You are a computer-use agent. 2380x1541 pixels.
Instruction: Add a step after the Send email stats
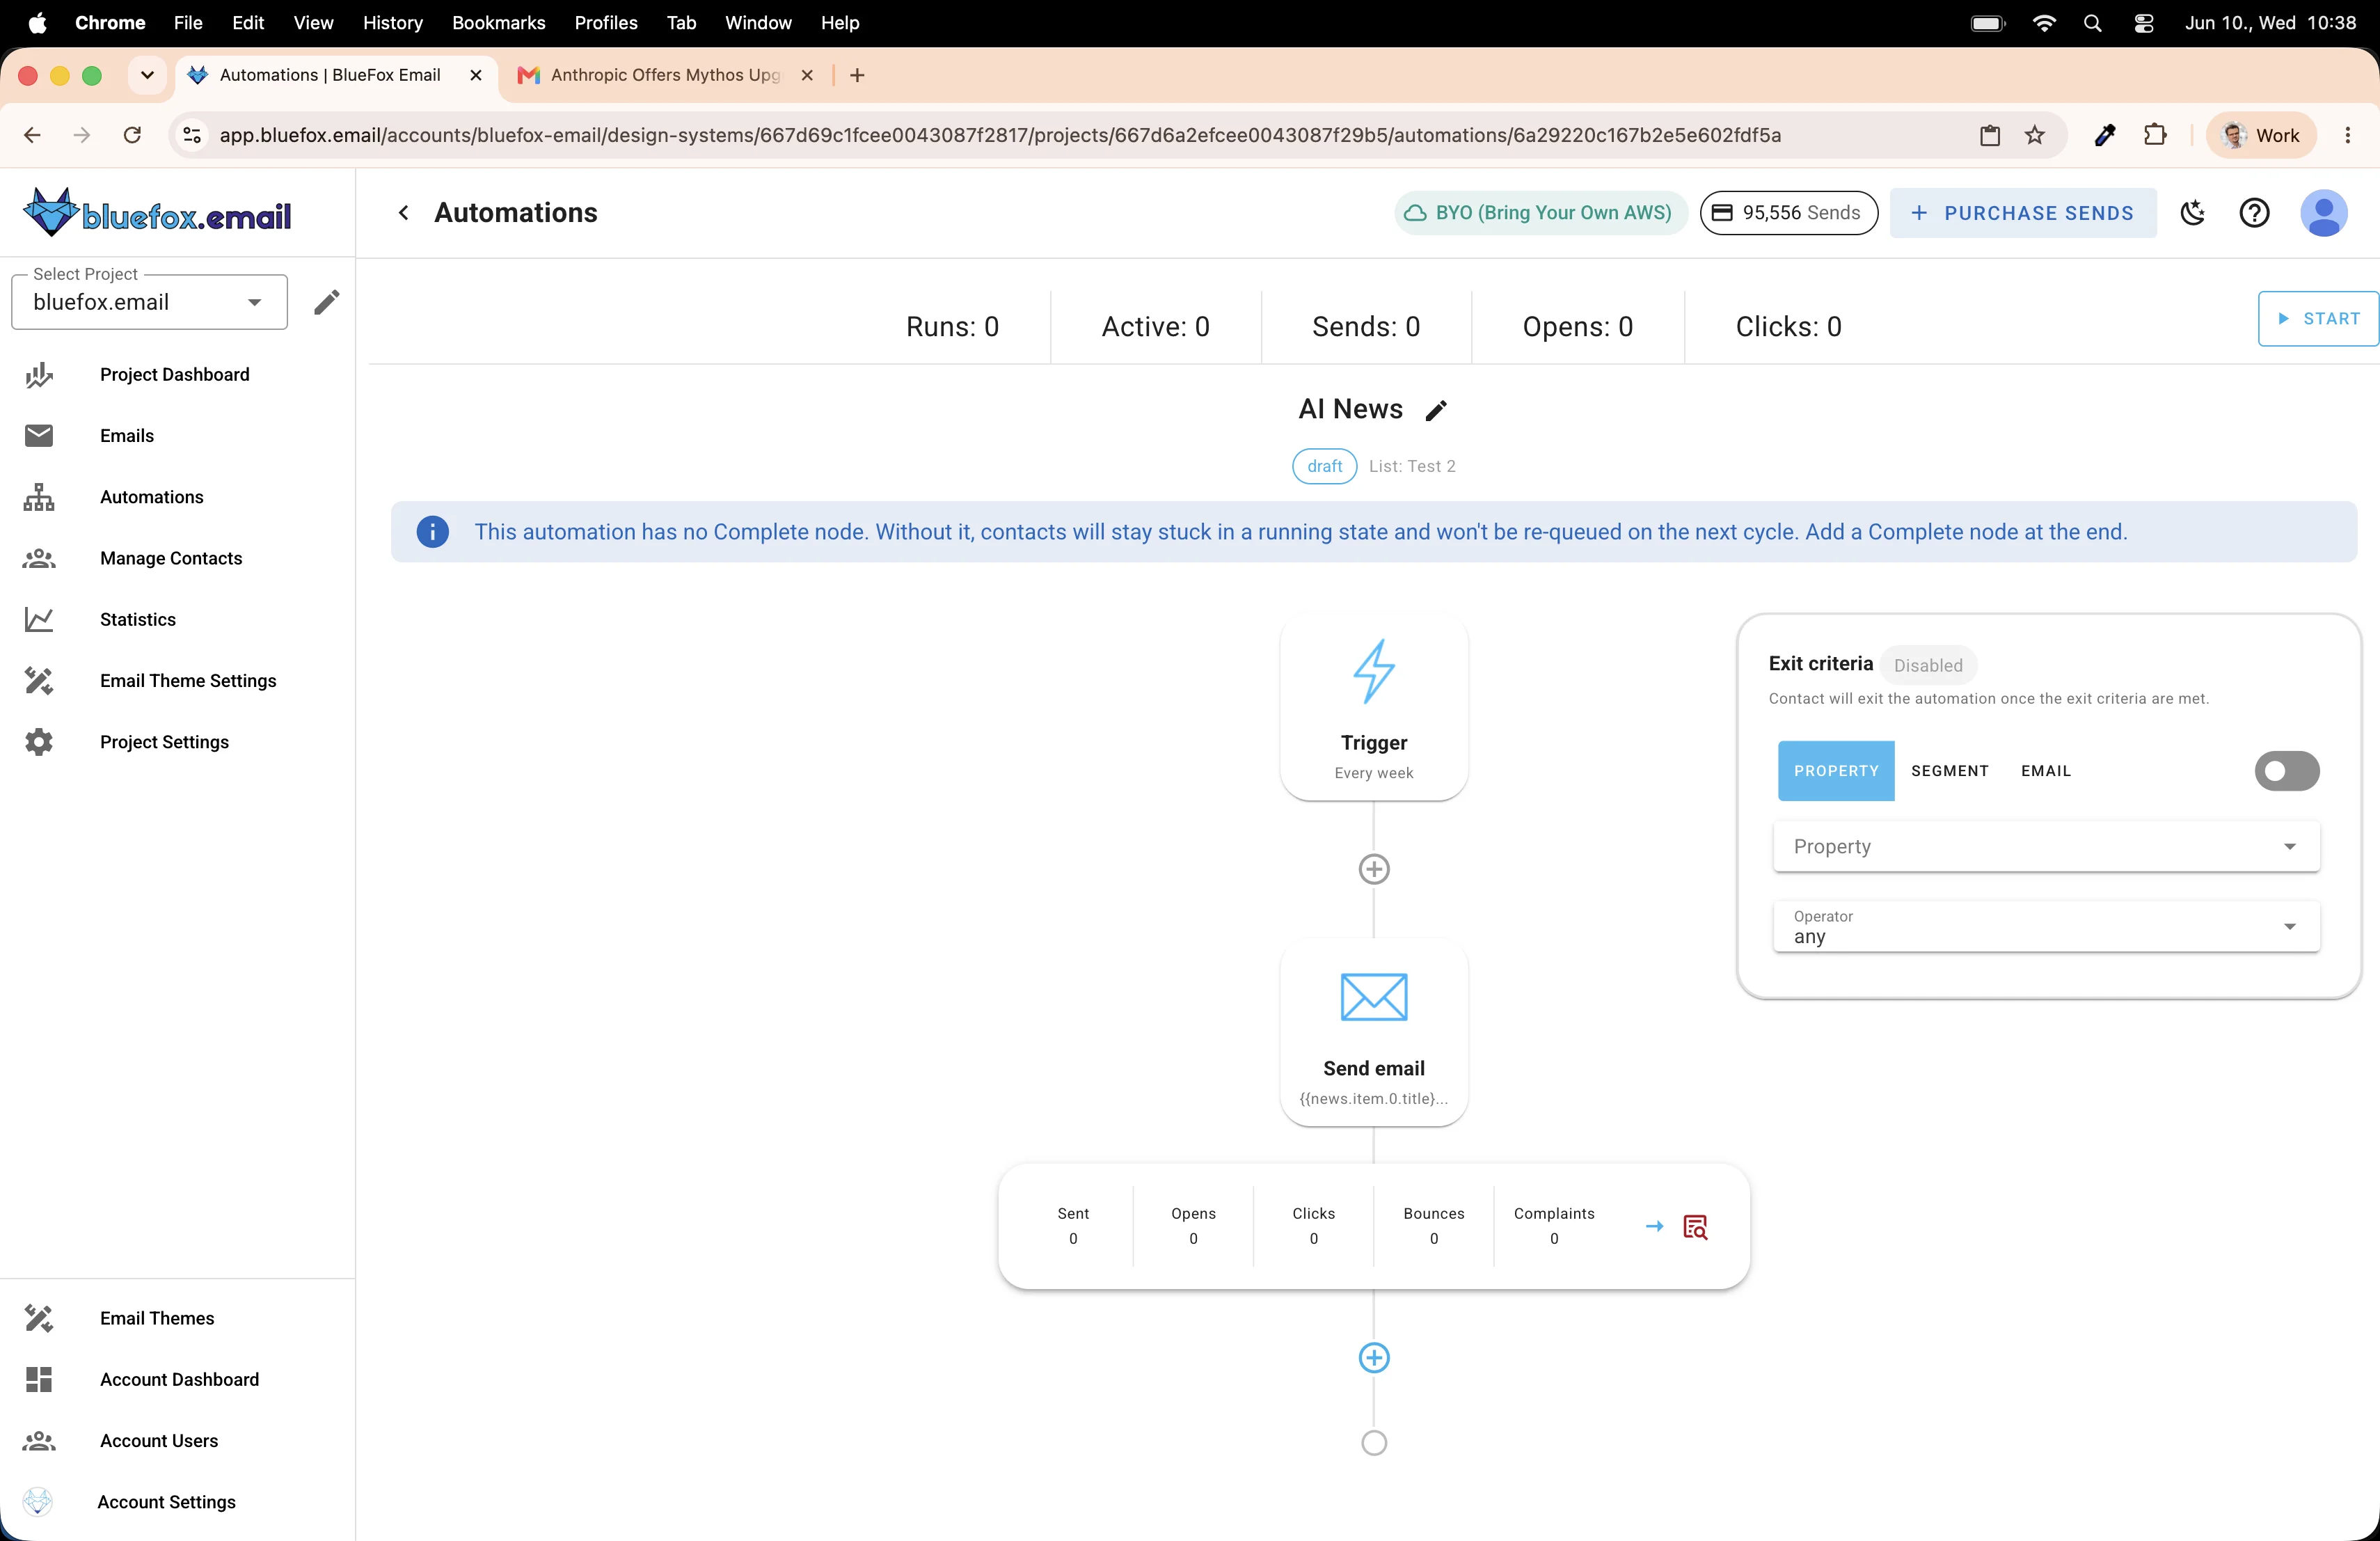tap(1374, 1358)
